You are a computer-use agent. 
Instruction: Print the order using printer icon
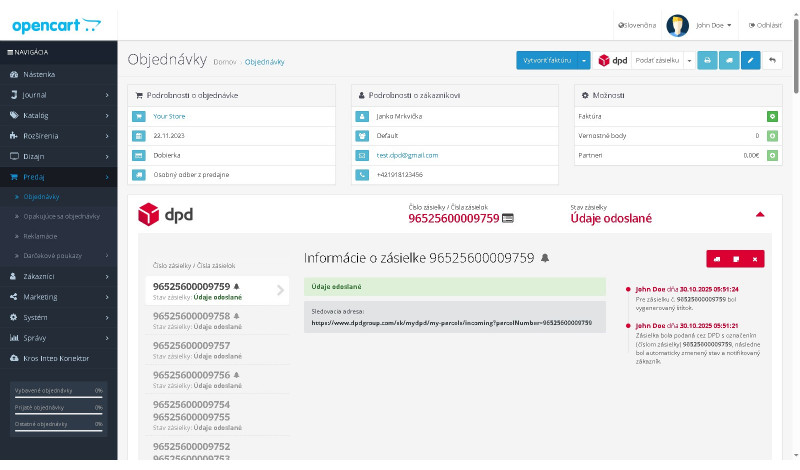[x=707, y=60]
